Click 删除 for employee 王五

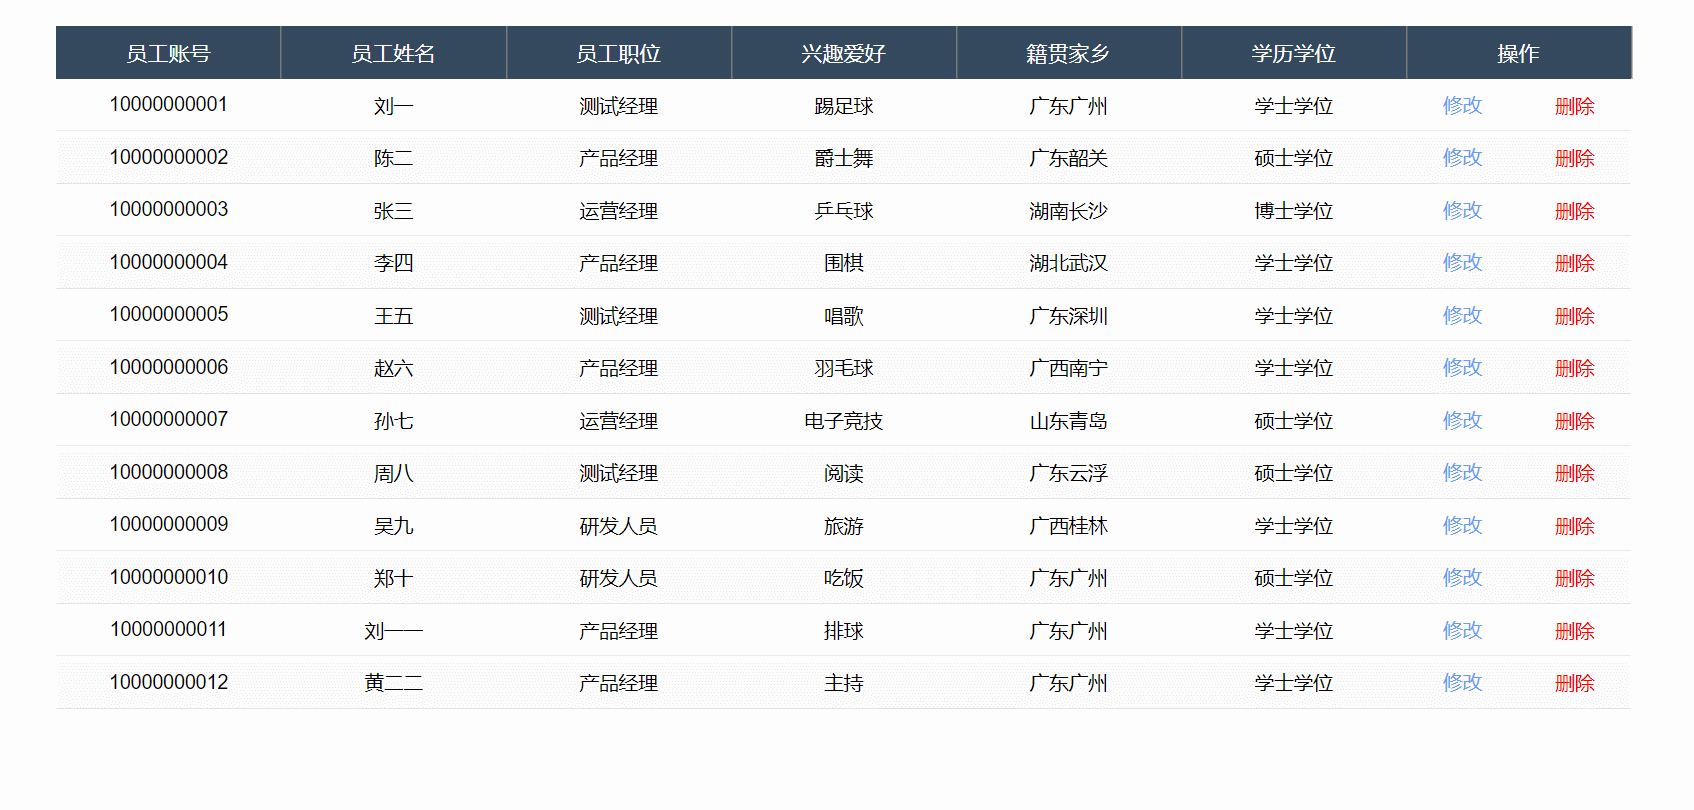tap(1574, 315)
